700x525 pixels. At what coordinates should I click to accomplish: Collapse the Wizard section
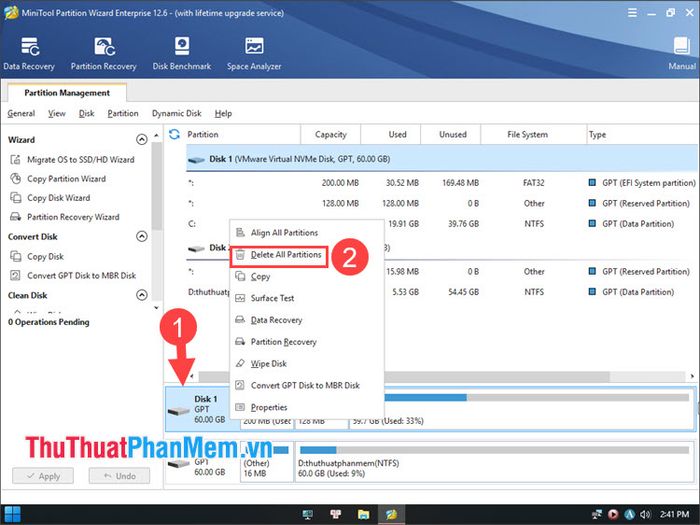pos(142,140)
